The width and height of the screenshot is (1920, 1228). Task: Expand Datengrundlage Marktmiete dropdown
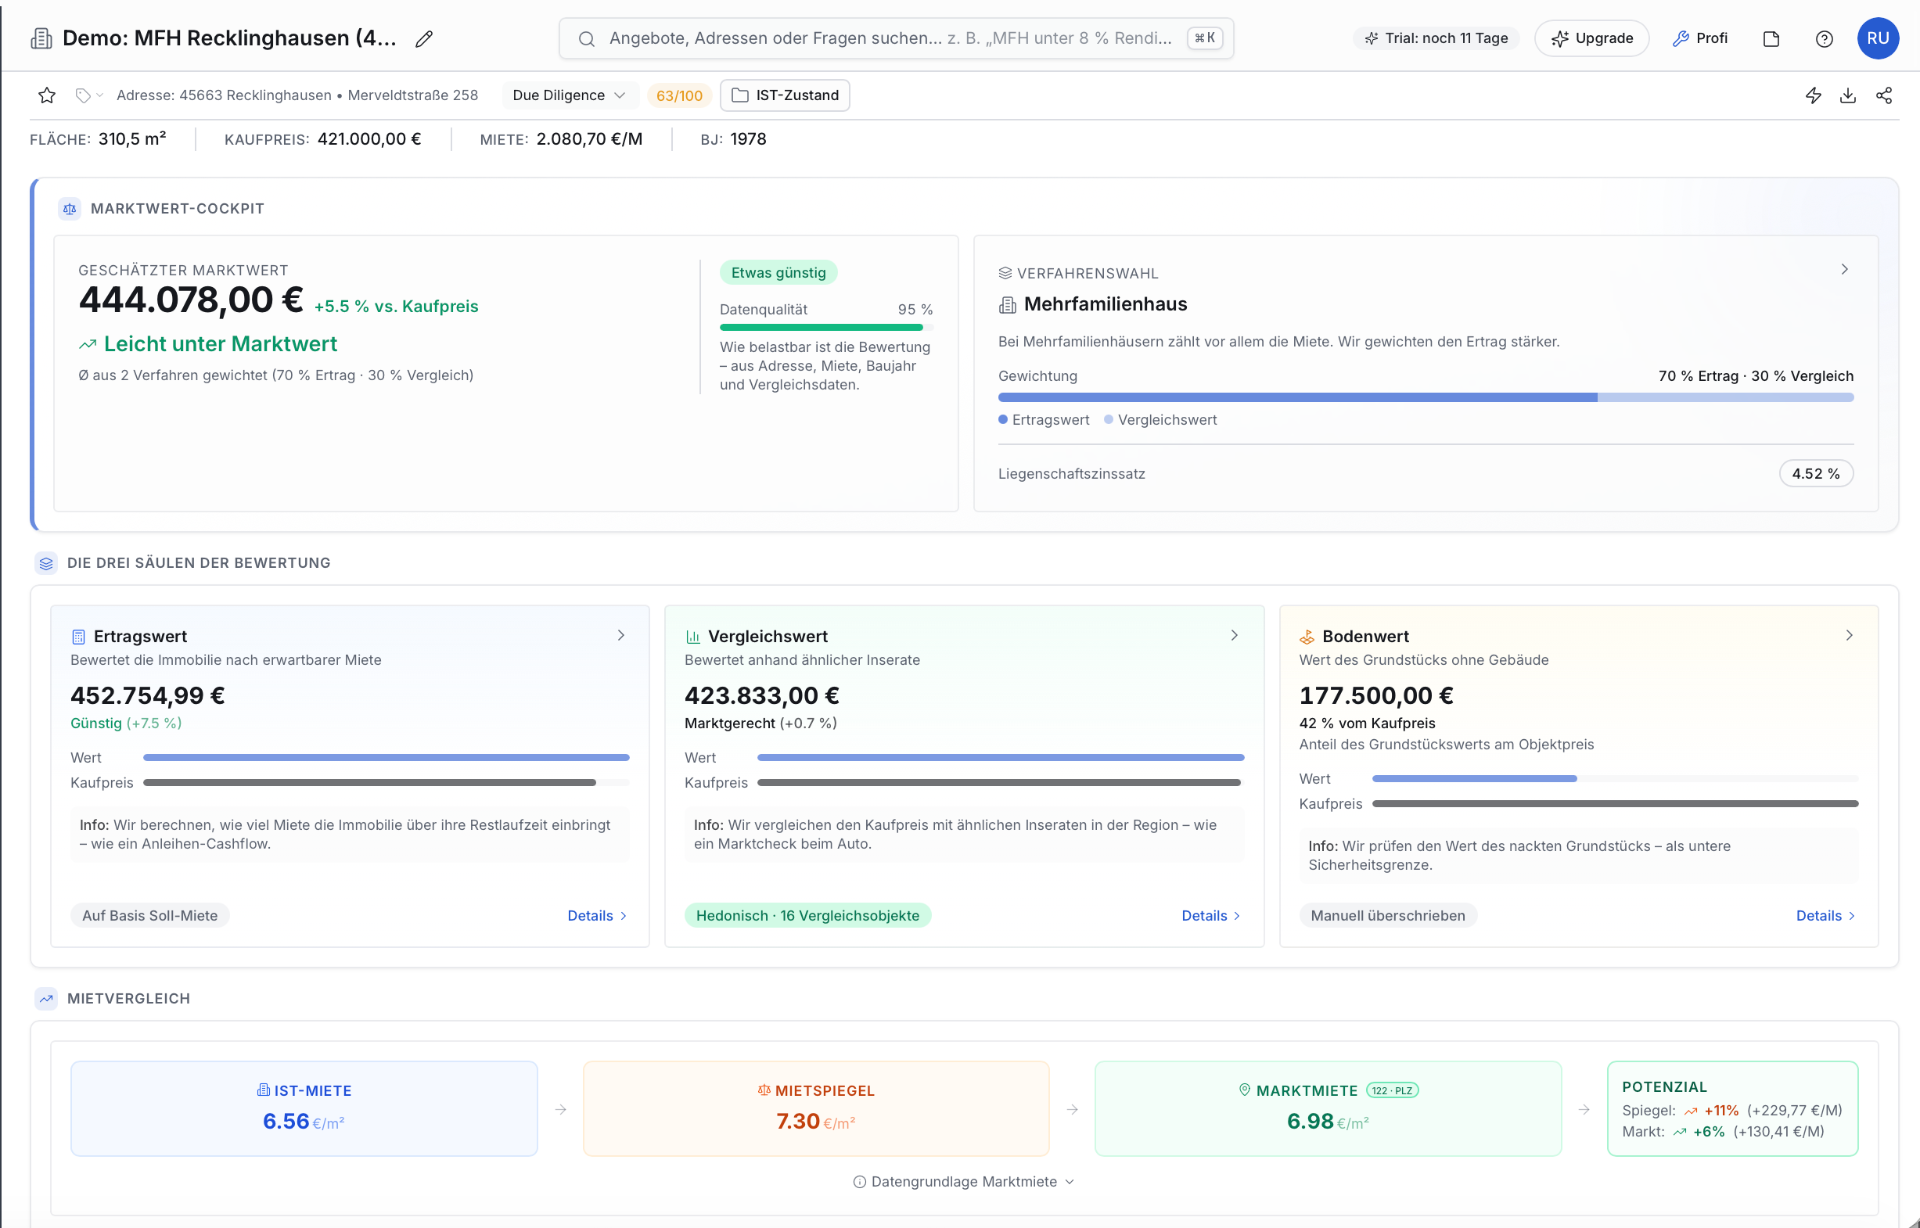pyautogui.click(x=964, y=1181)
